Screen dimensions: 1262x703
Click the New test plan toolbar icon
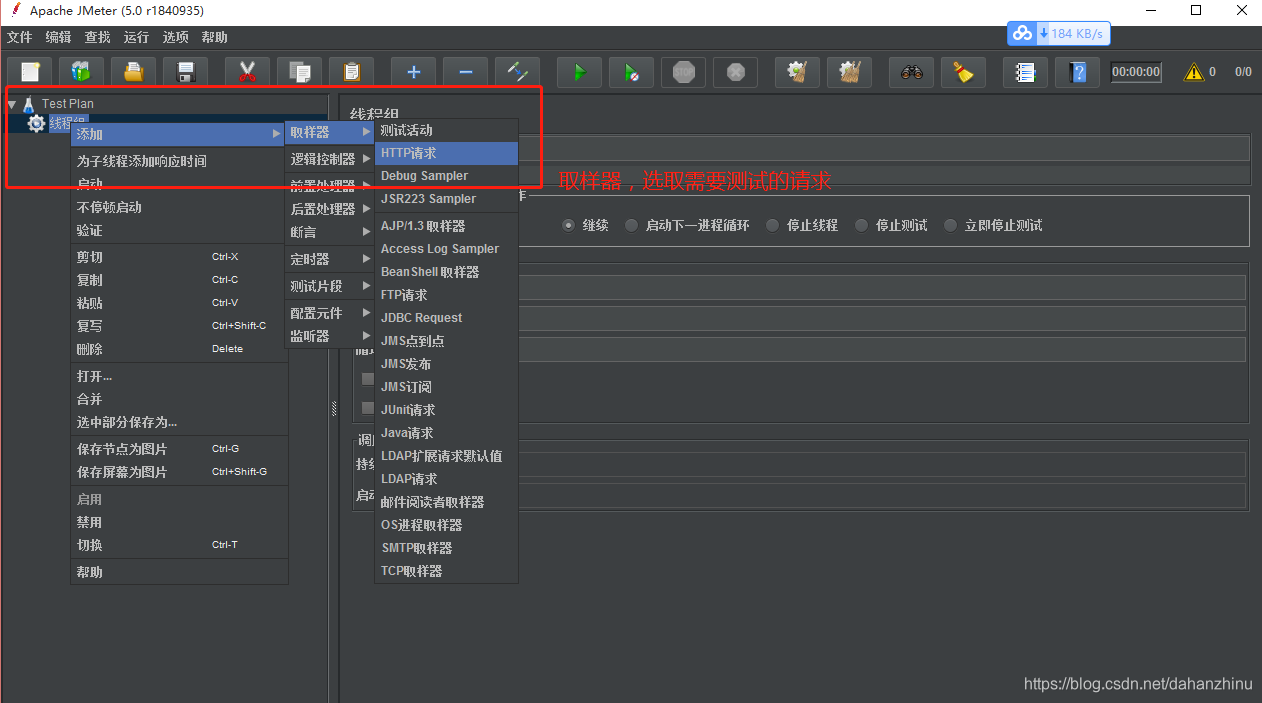tap(30, 72)
